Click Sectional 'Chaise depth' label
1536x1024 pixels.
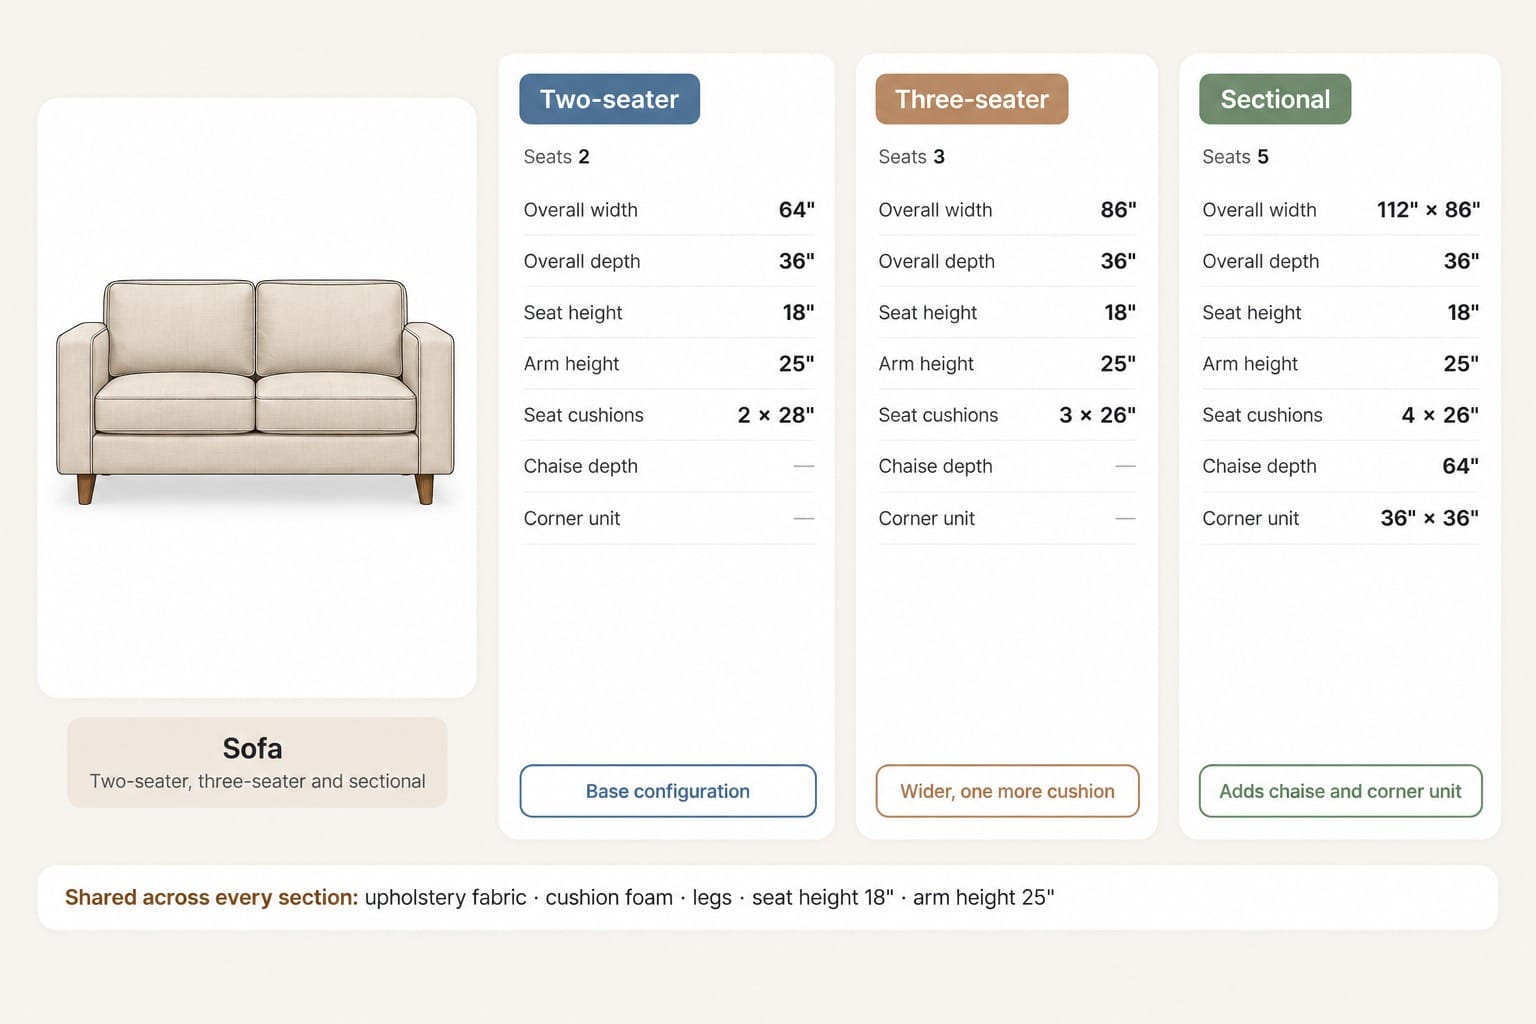[1259, 466]
